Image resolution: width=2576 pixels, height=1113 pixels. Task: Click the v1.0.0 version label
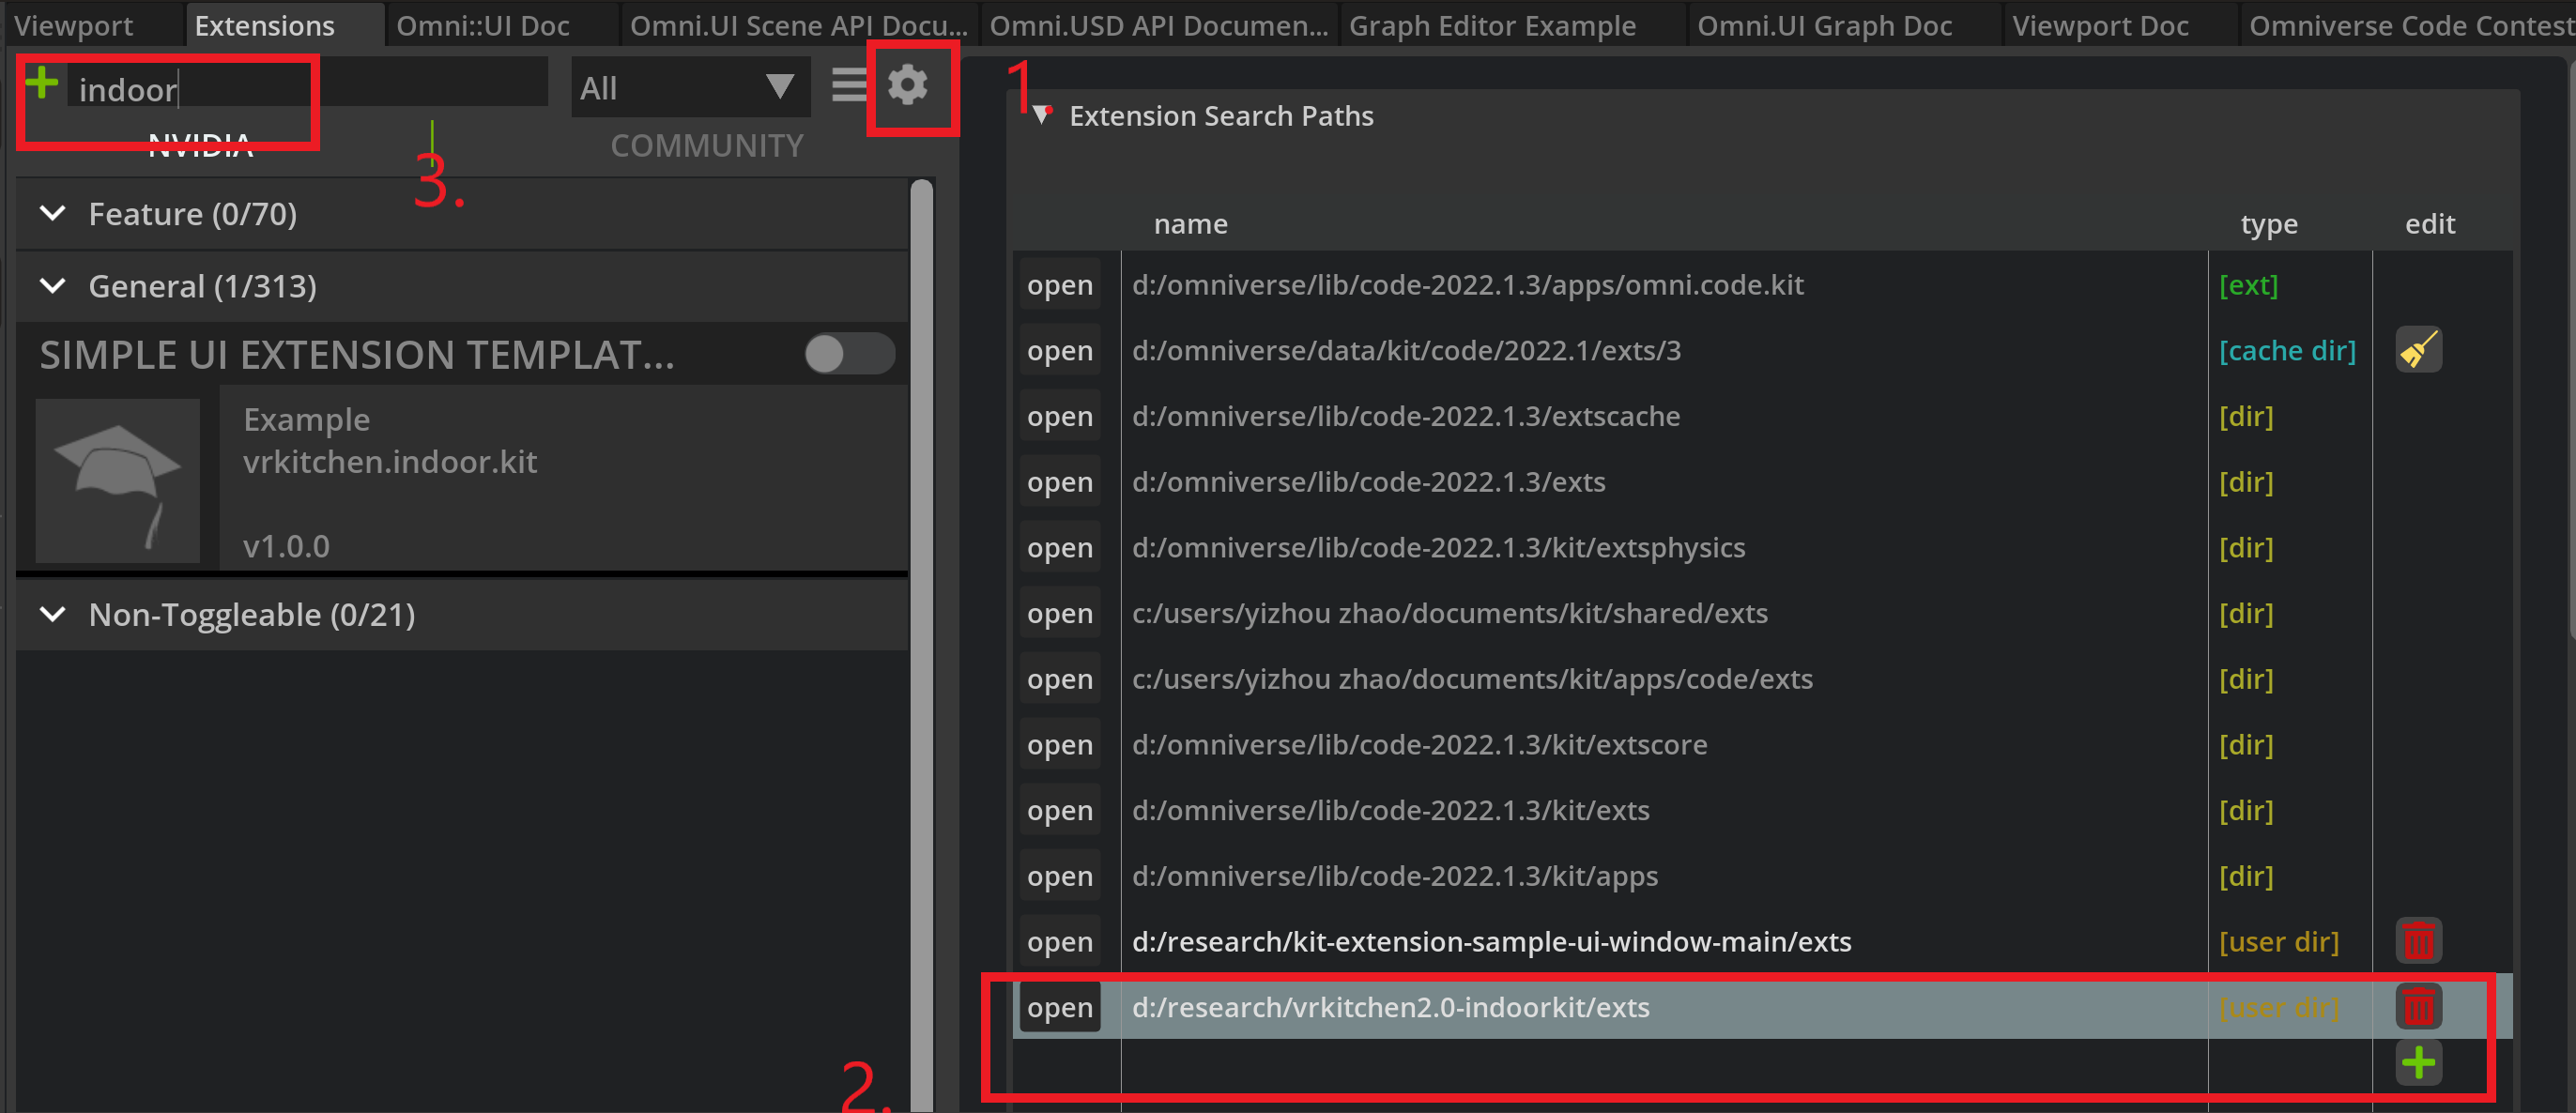pos(286,546)
